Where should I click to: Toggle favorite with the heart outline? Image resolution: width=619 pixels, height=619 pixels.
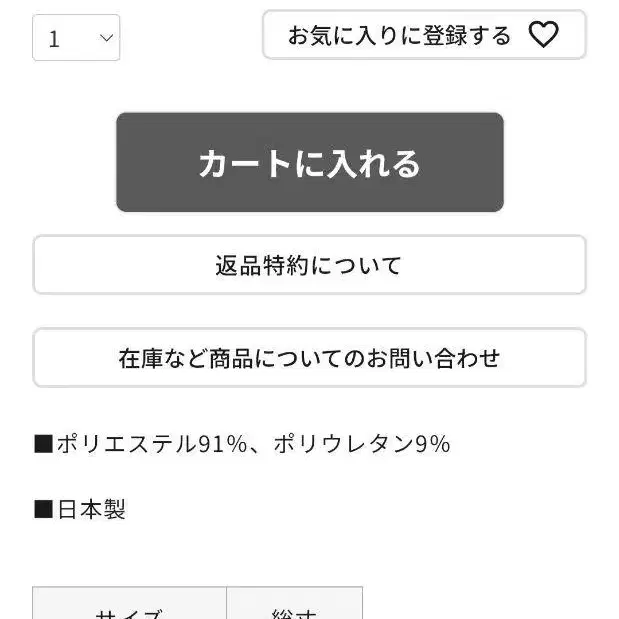[543, 35]
